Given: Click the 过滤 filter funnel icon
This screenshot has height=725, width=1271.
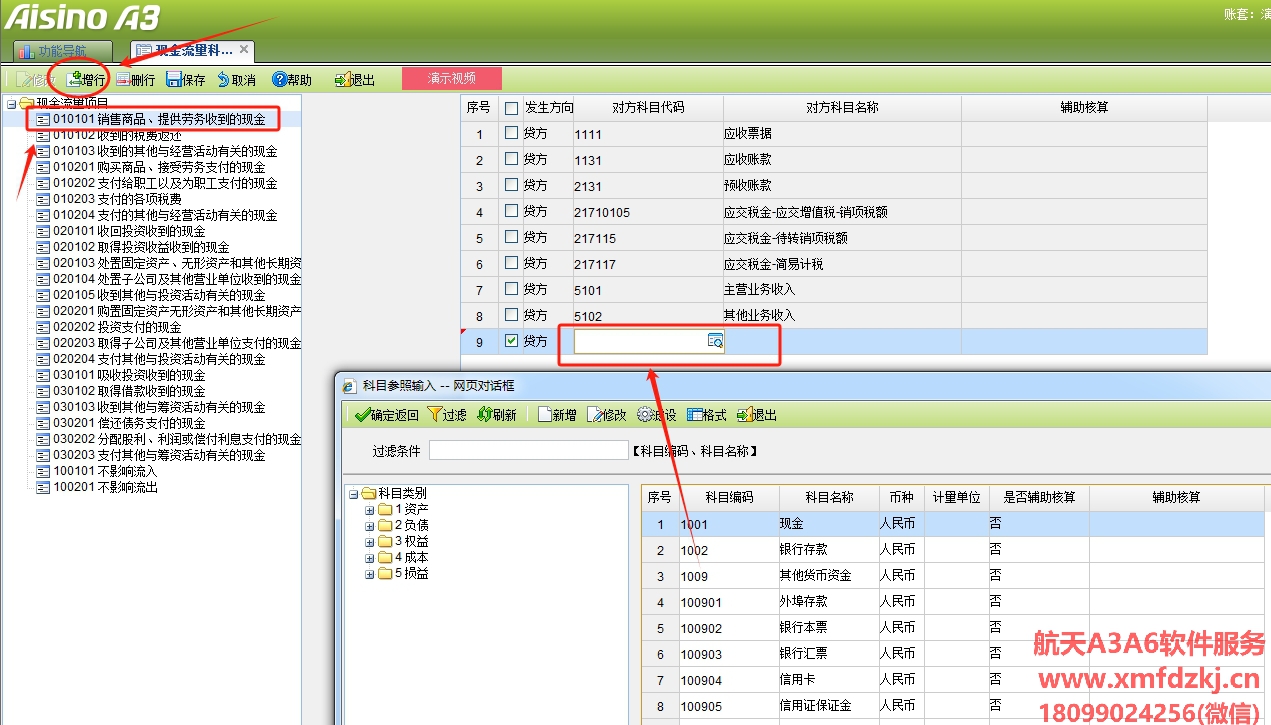Looking at the screenshot, I should (x=434, y=415).
